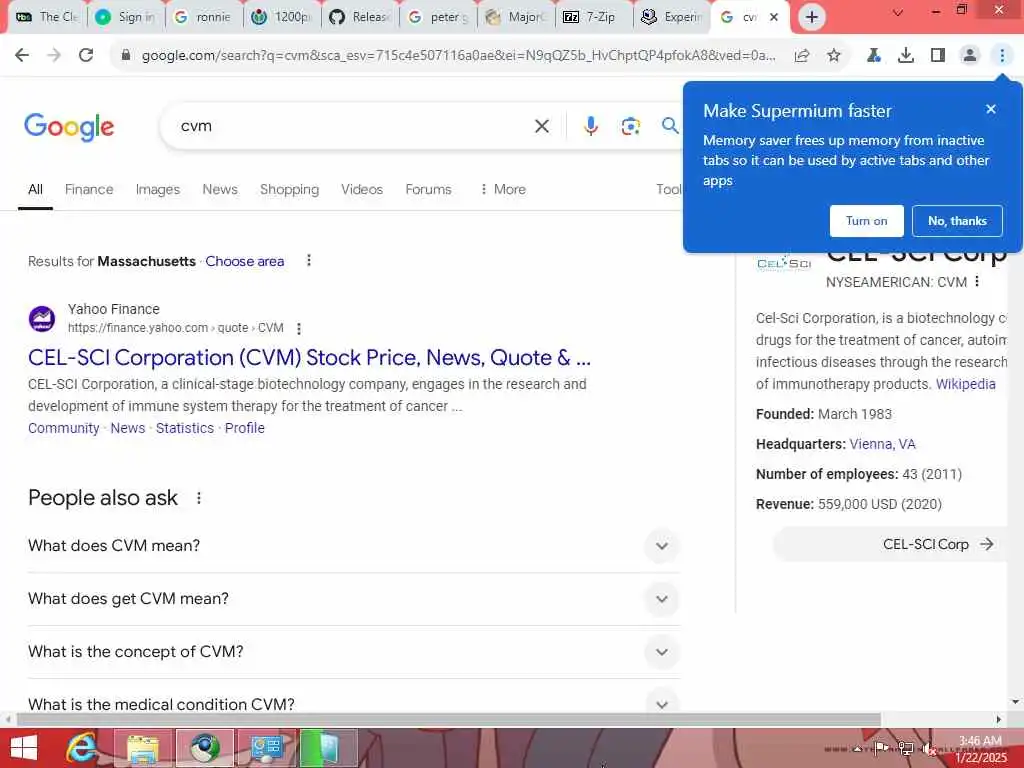This screenshot has width=1024, height=768.
Task: Open the Vienna, VA headquarters link
Action: (x=882, y=444)
